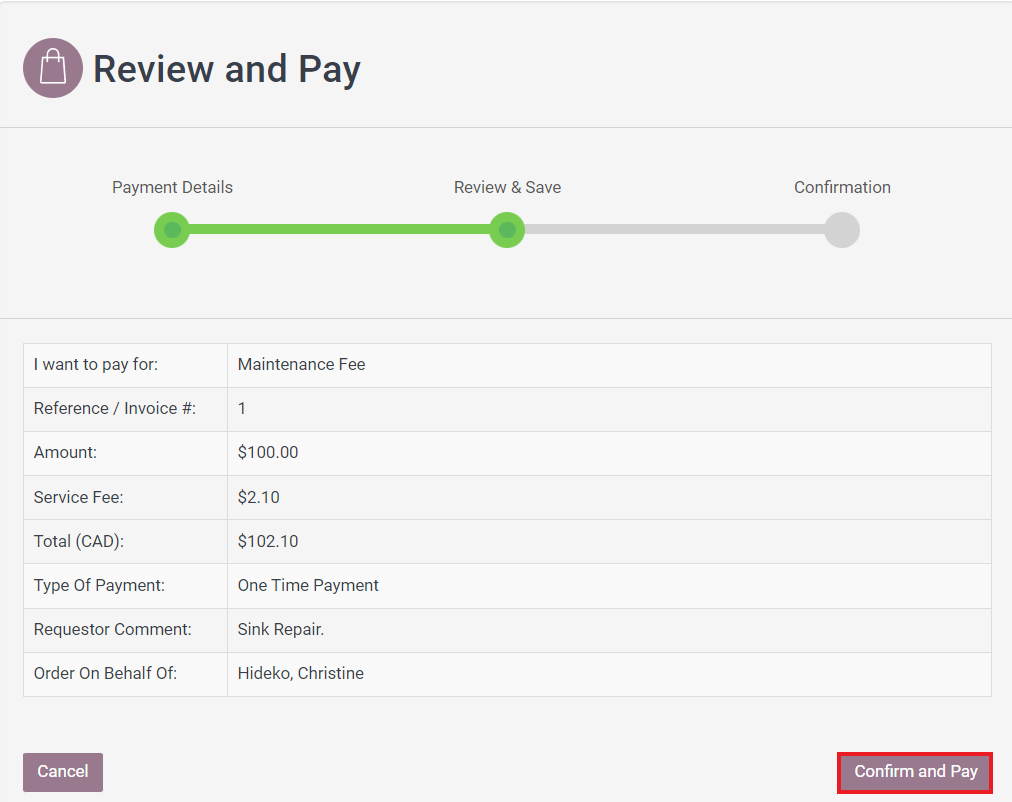
Task: Click the 'Order On Behalf Of:' label
Action: click(105, 673)
